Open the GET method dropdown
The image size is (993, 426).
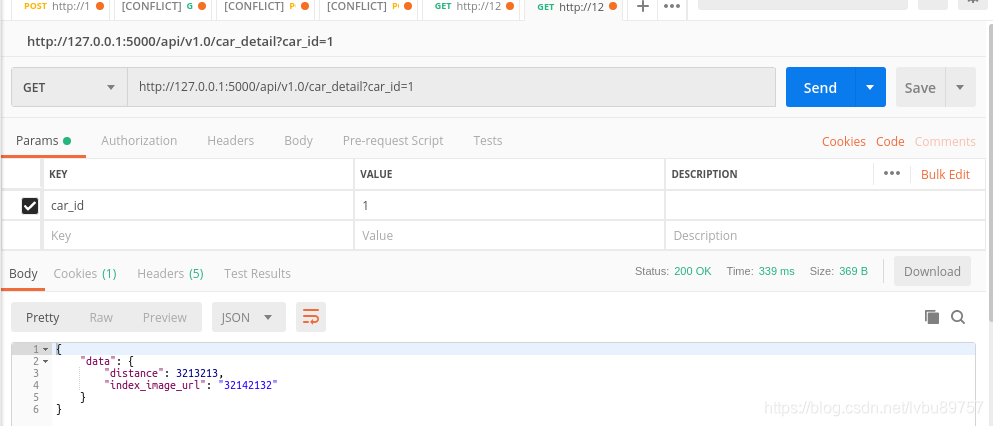pyautogui.click(x=70, y=87)
